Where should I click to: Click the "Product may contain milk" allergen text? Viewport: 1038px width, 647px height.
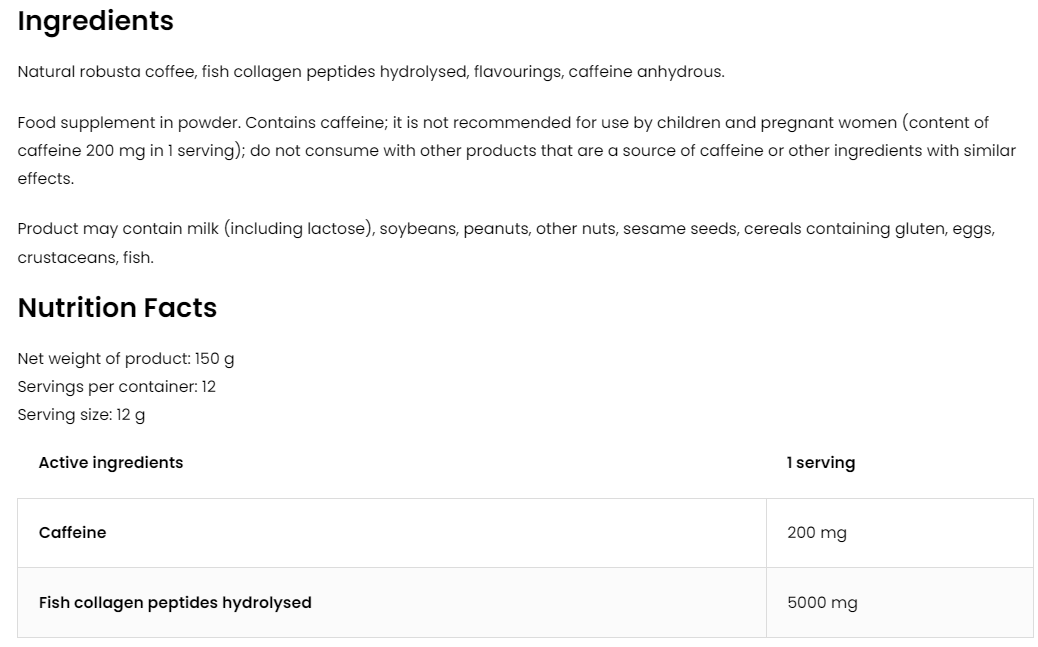pyautogui.click(x=118, y=229)
